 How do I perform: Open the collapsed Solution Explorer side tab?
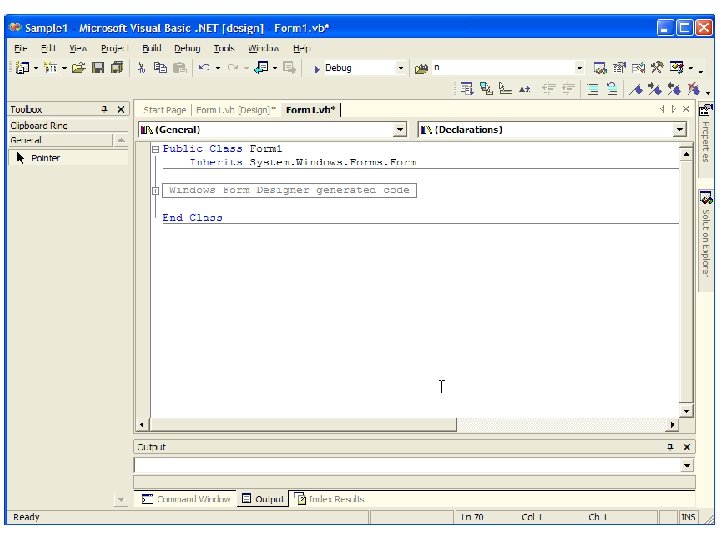pos(705,239)
